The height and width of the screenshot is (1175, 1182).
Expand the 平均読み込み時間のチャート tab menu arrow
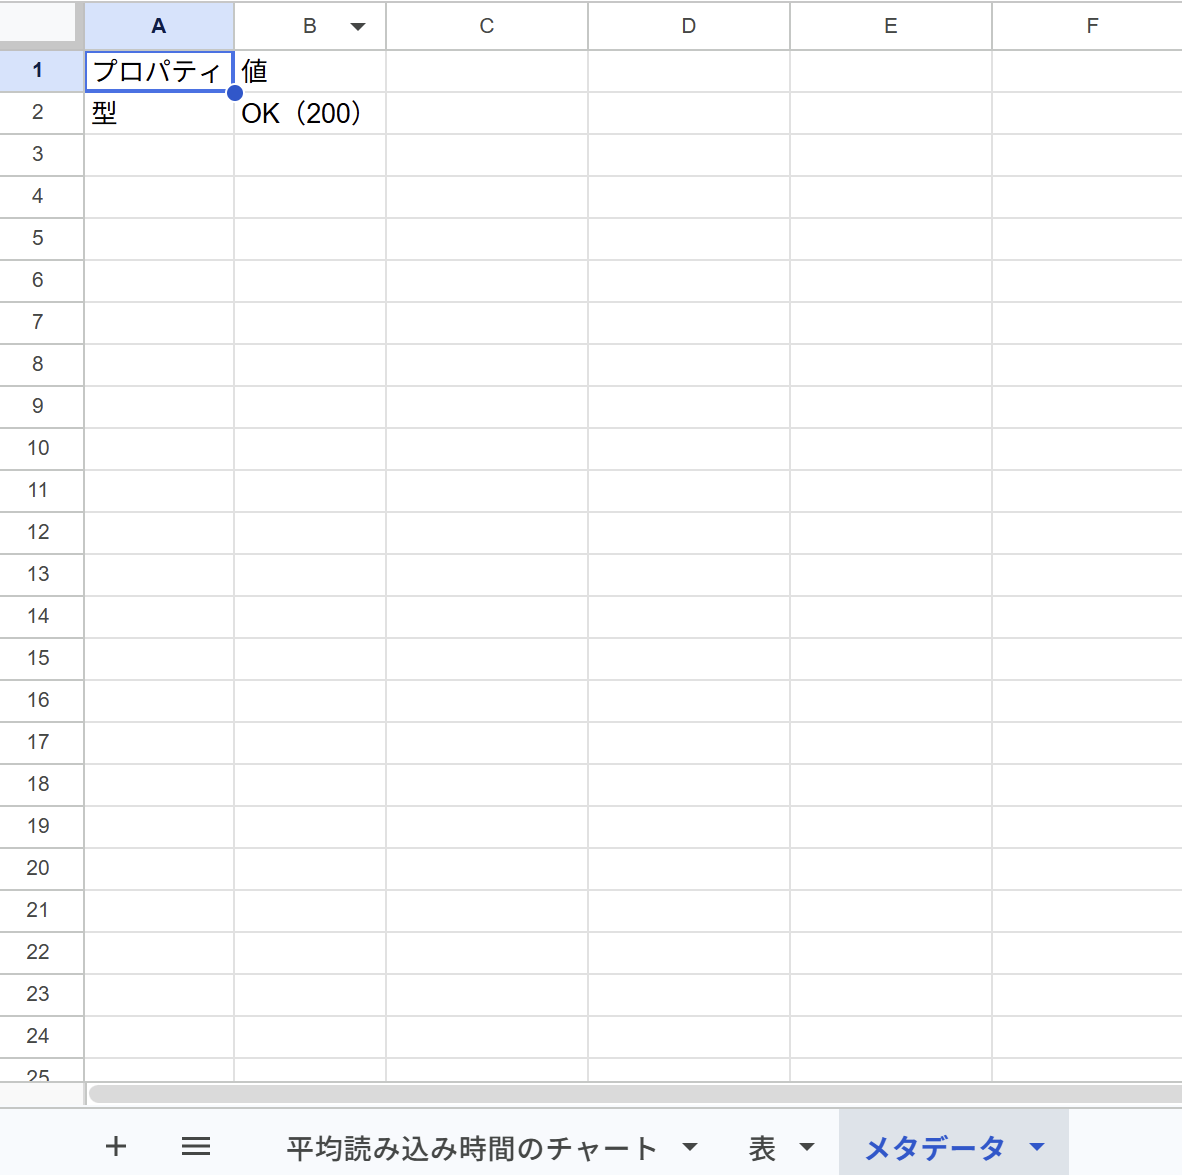coord(689,1147)
